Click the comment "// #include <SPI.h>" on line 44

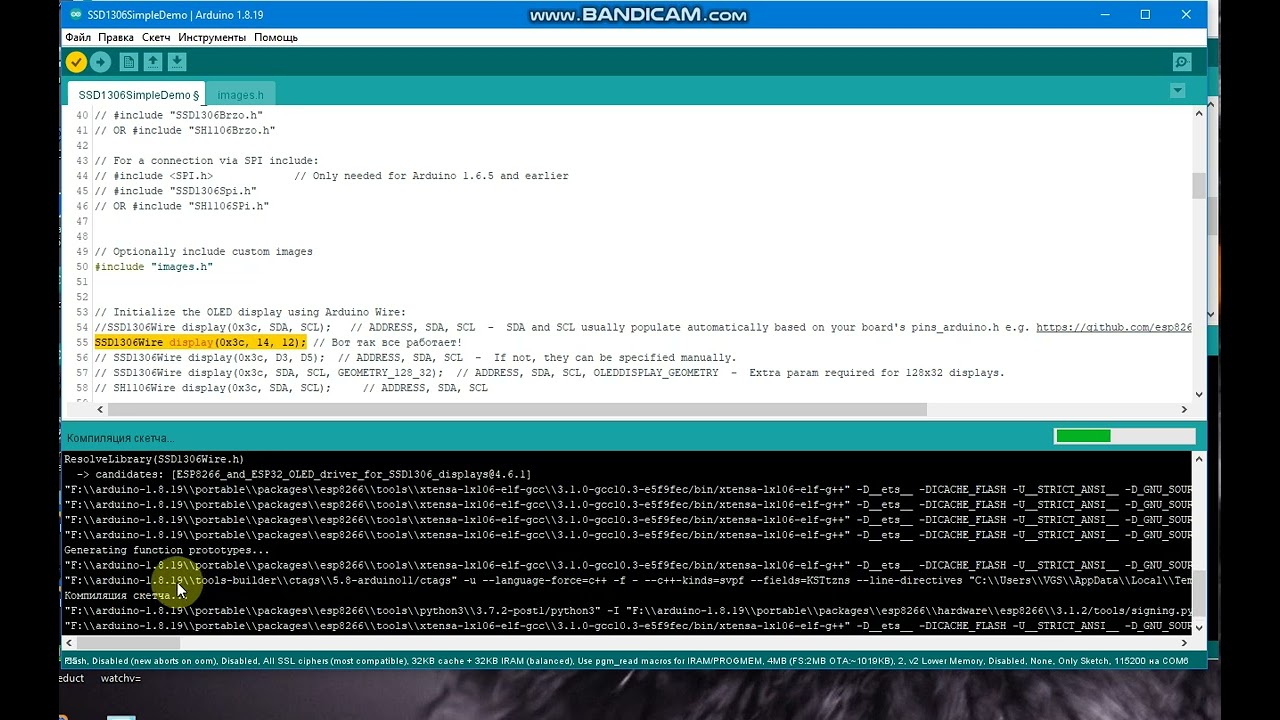153,176
